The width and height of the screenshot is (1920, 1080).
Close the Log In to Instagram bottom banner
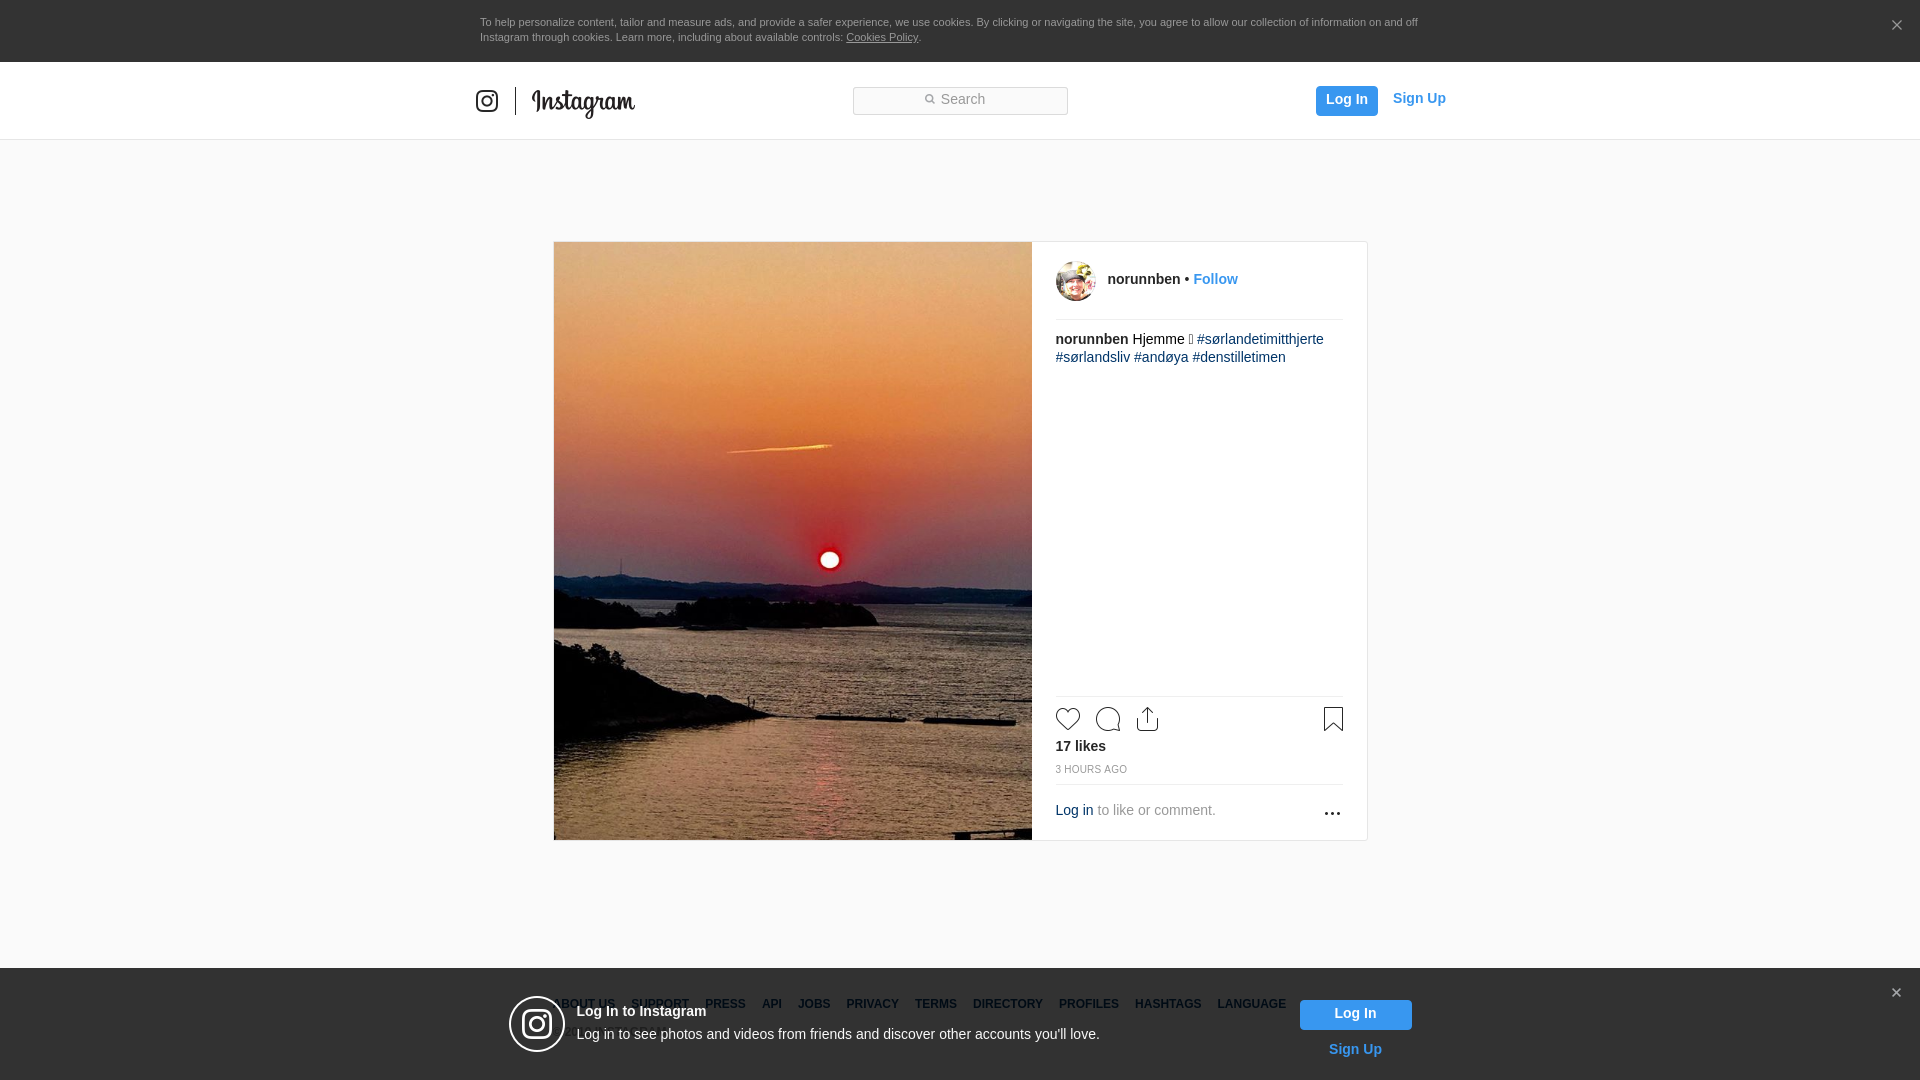[x=1896, y=993]
